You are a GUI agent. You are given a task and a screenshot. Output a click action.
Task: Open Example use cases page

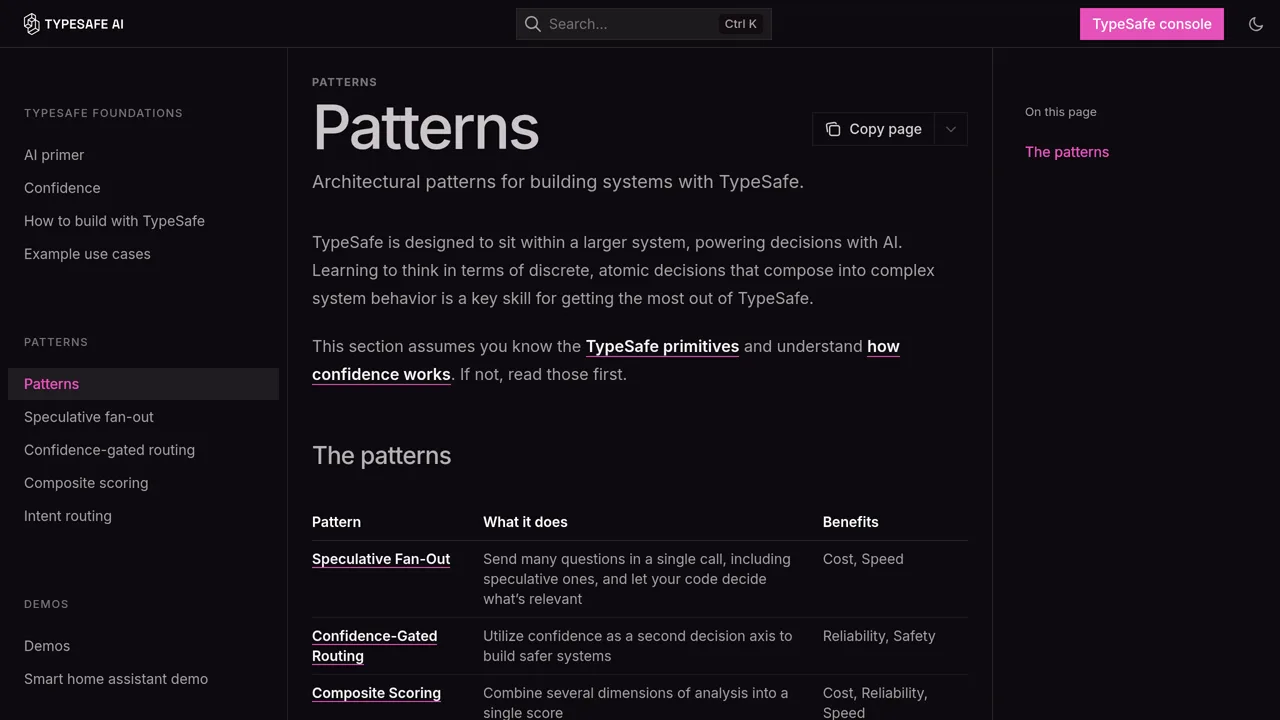pyautogui.click(x=87, y=254)
